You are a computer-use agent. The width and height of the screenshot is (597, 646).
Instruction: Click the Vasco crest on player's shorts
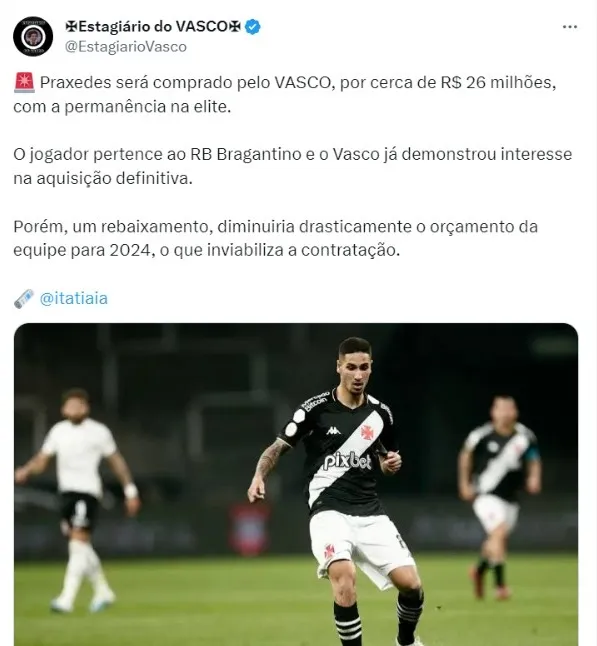329,552
